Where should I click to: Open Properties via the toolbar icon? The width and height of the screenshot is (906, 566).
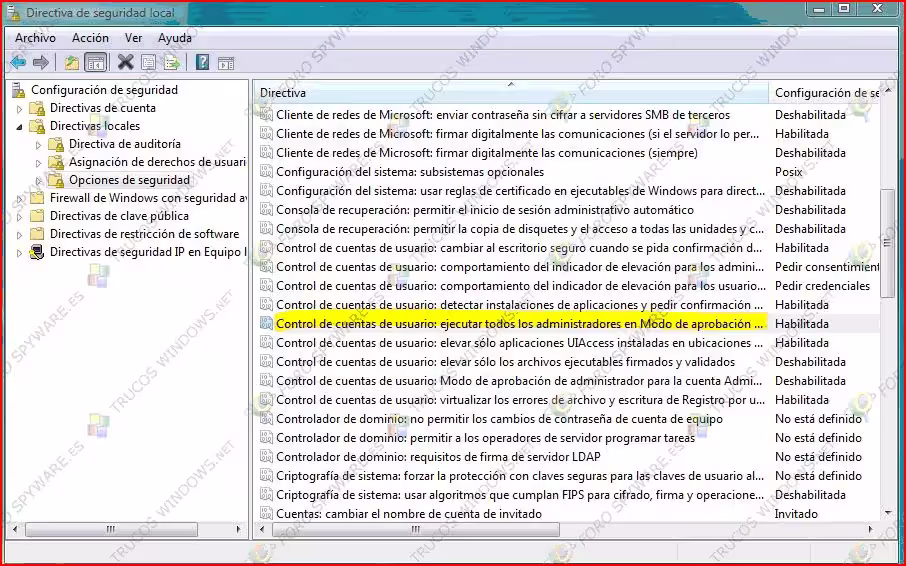coord(148,62)
